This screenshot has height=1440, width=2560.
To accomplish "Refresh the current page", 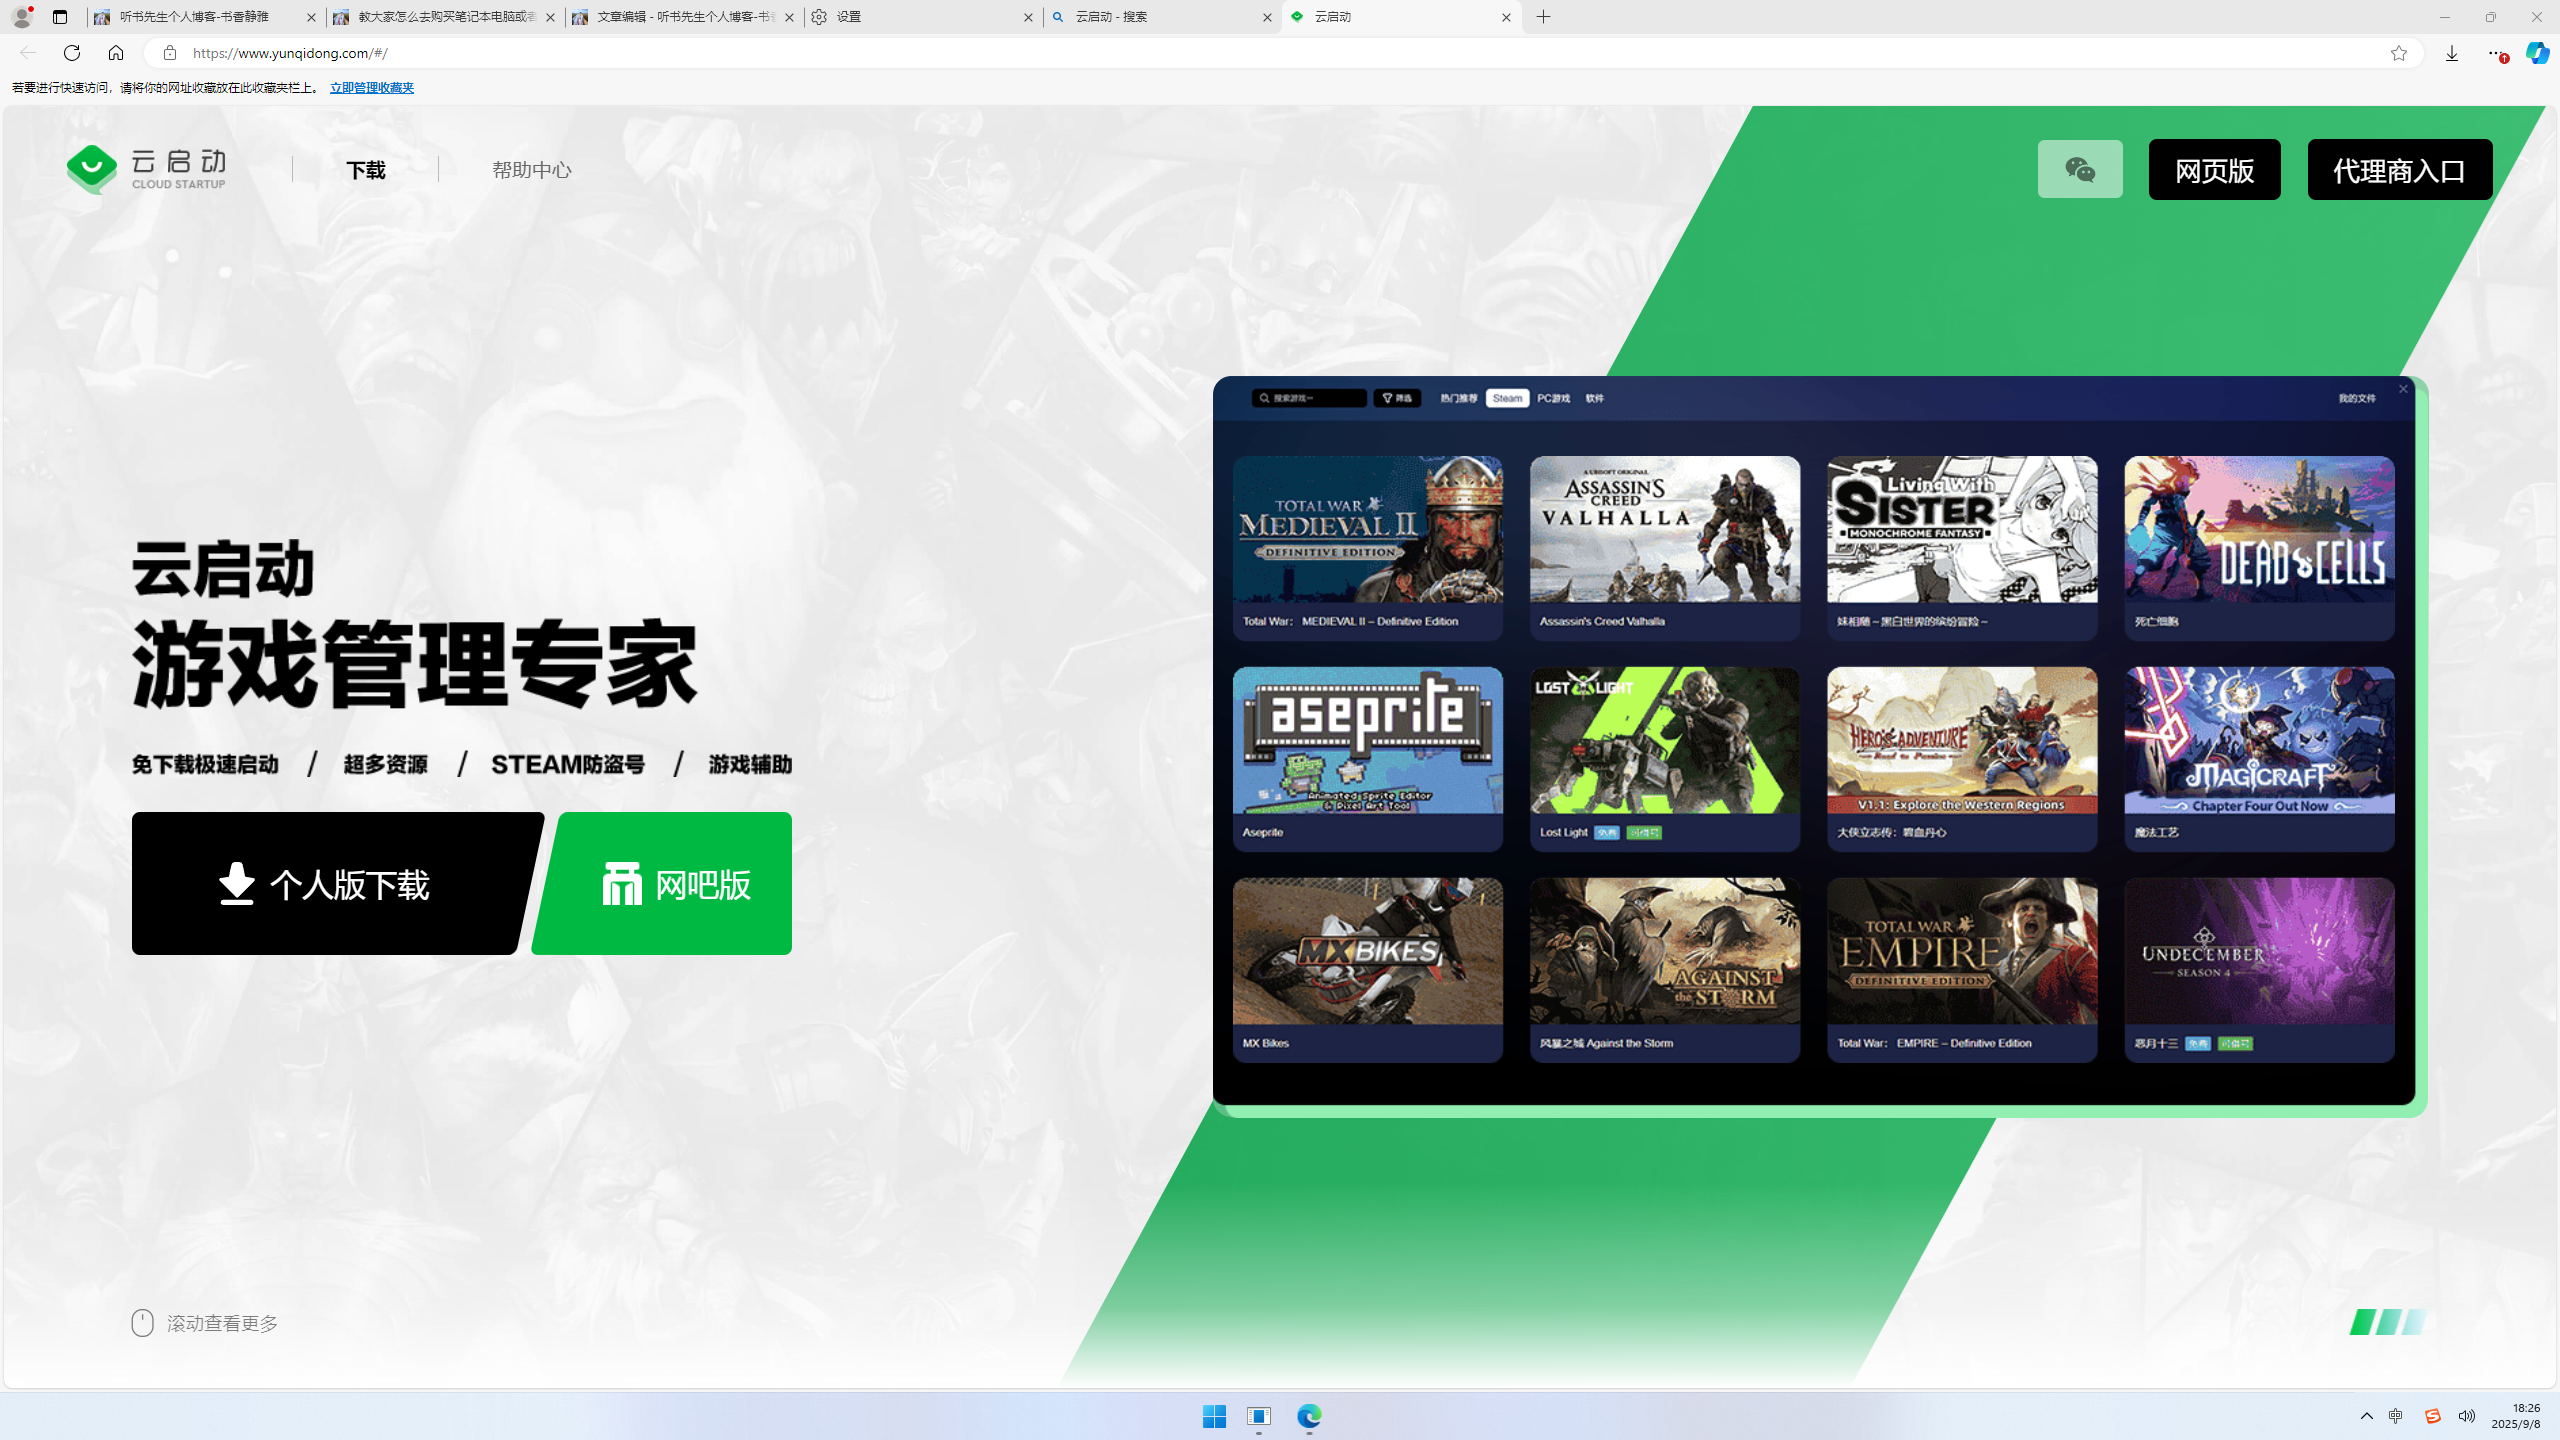I will pos(72,53).
